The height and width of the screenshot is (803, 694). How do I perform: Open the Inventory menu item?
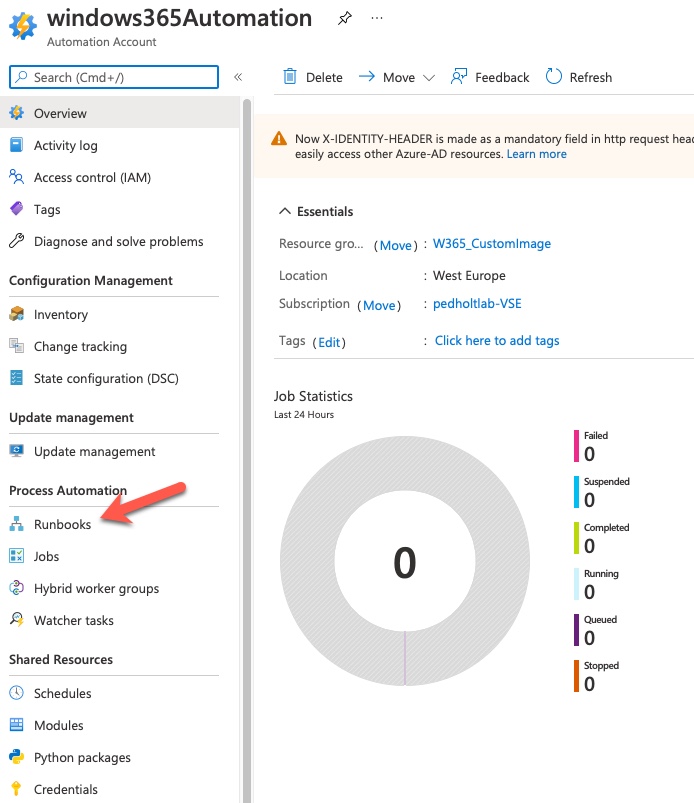click(60, 314)
